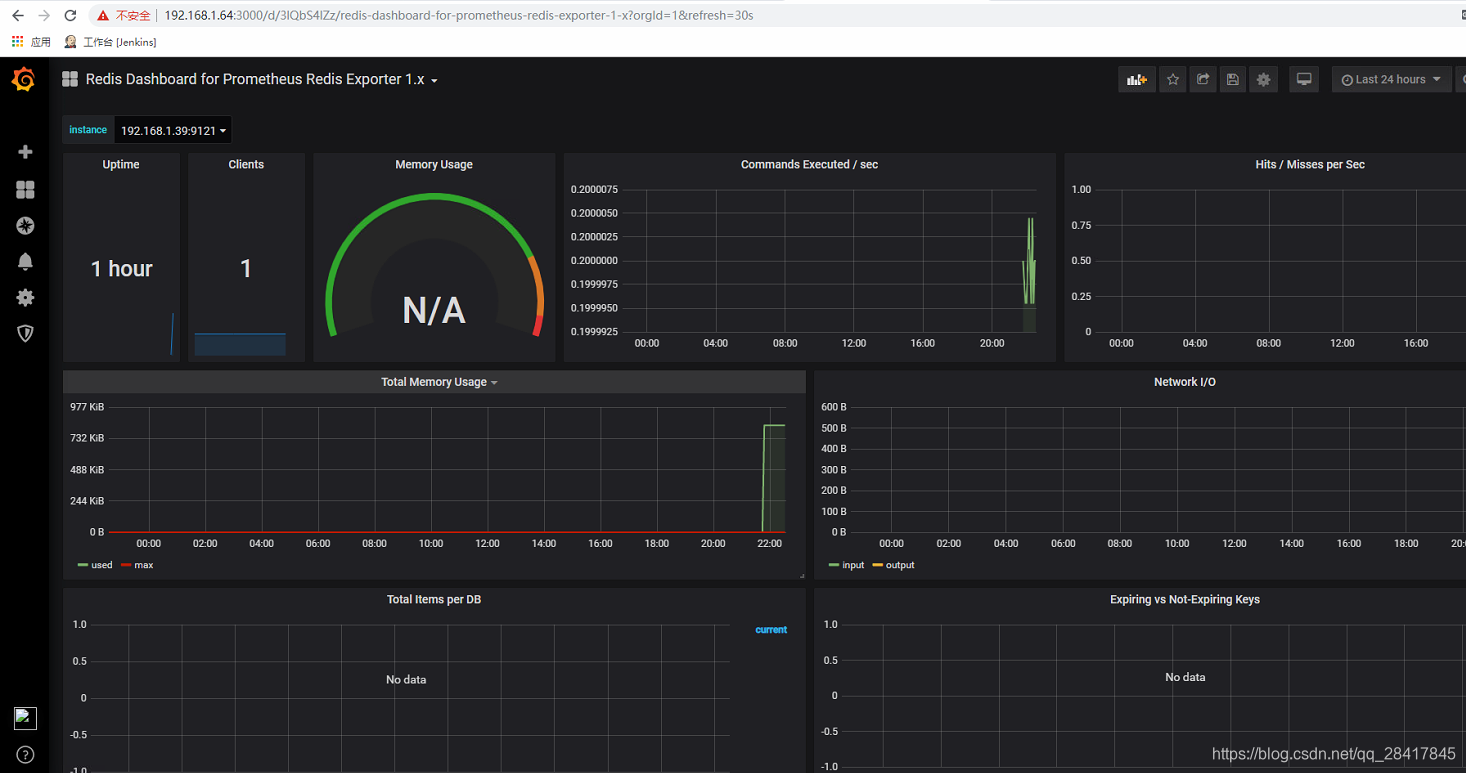Viewport: 1466px width, 773px height.
Task: Click the 977 KiB axis label
Action: 87,407
